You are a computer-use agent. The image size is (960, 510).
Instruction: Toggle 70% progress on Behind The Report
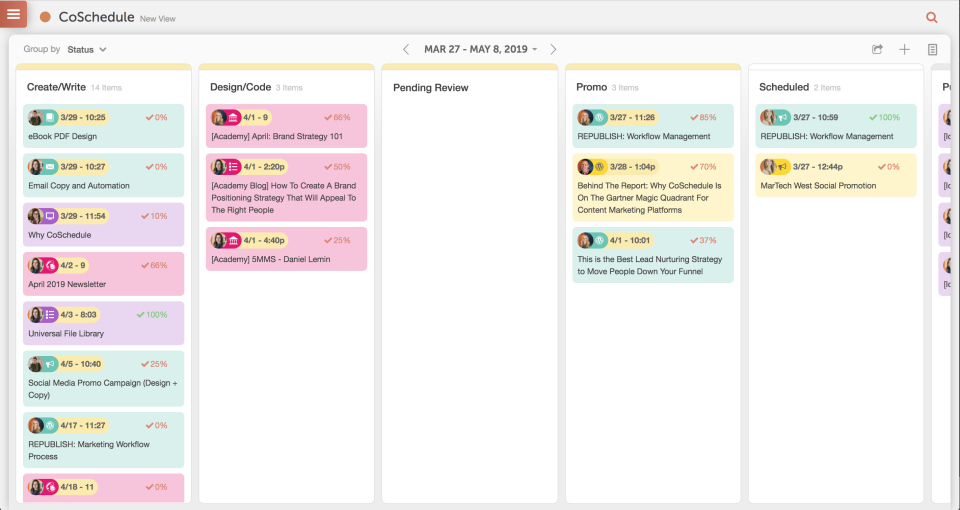(x=703, y=167)
